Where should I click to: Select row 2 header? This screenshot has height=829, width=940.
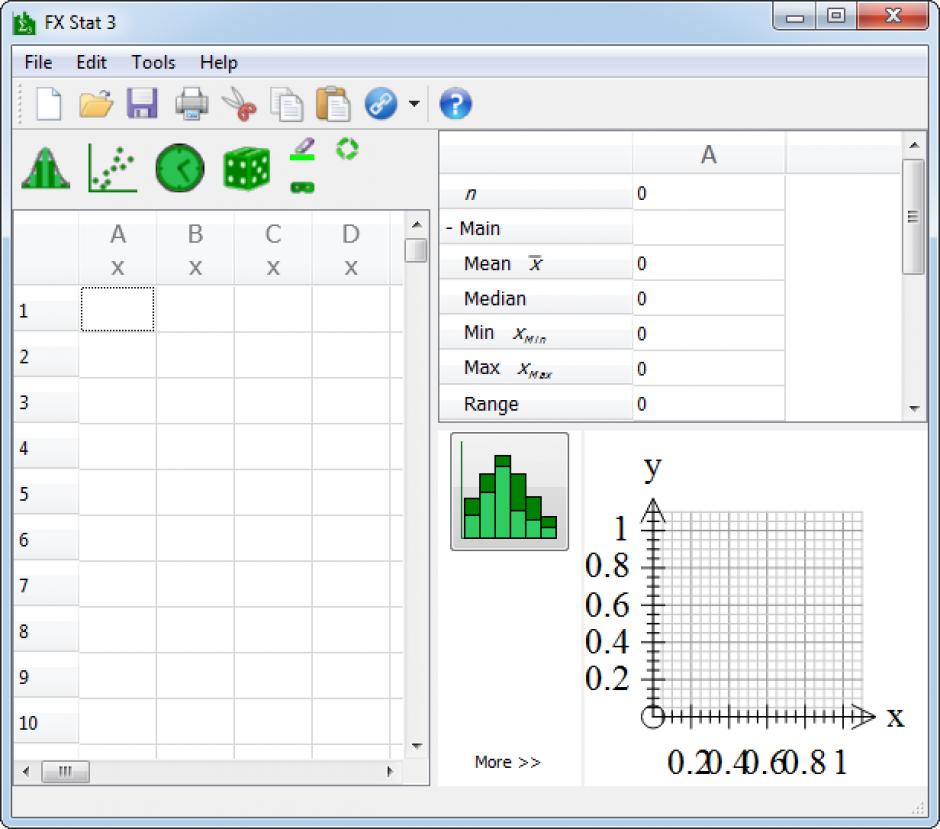click(46, 357)
